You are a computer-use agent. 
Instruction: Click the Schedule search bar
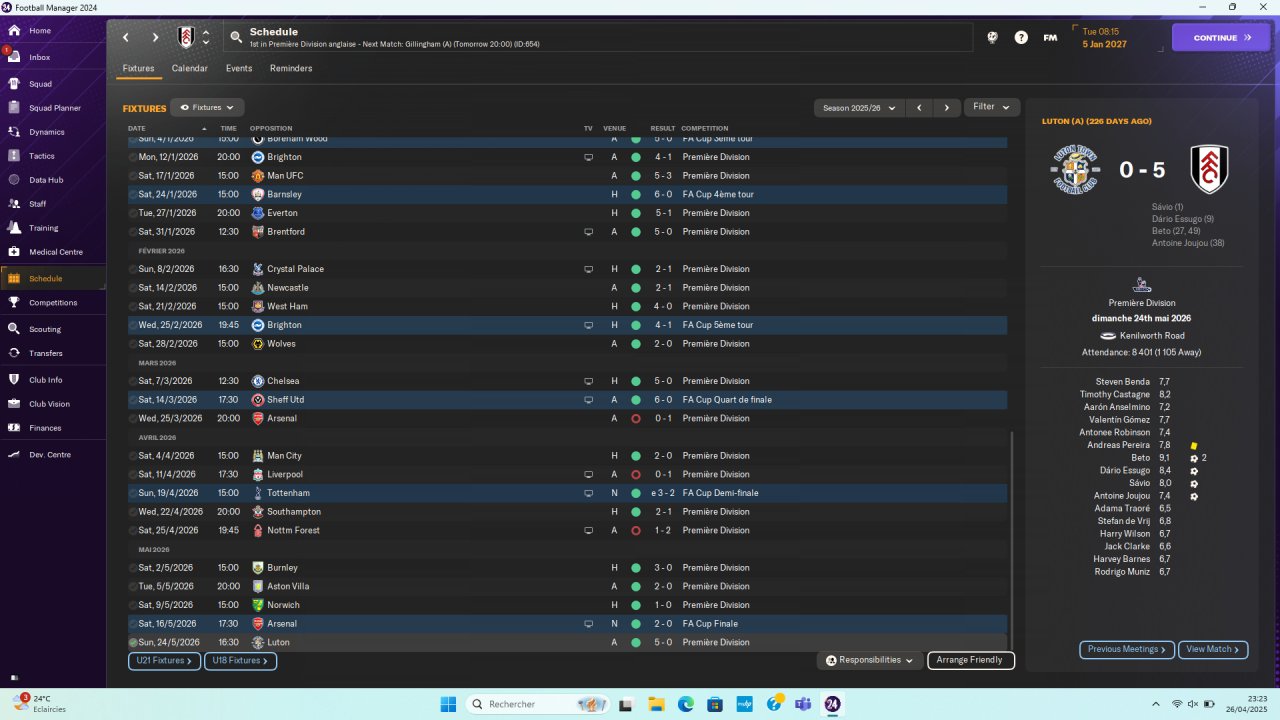coord(597,38)
